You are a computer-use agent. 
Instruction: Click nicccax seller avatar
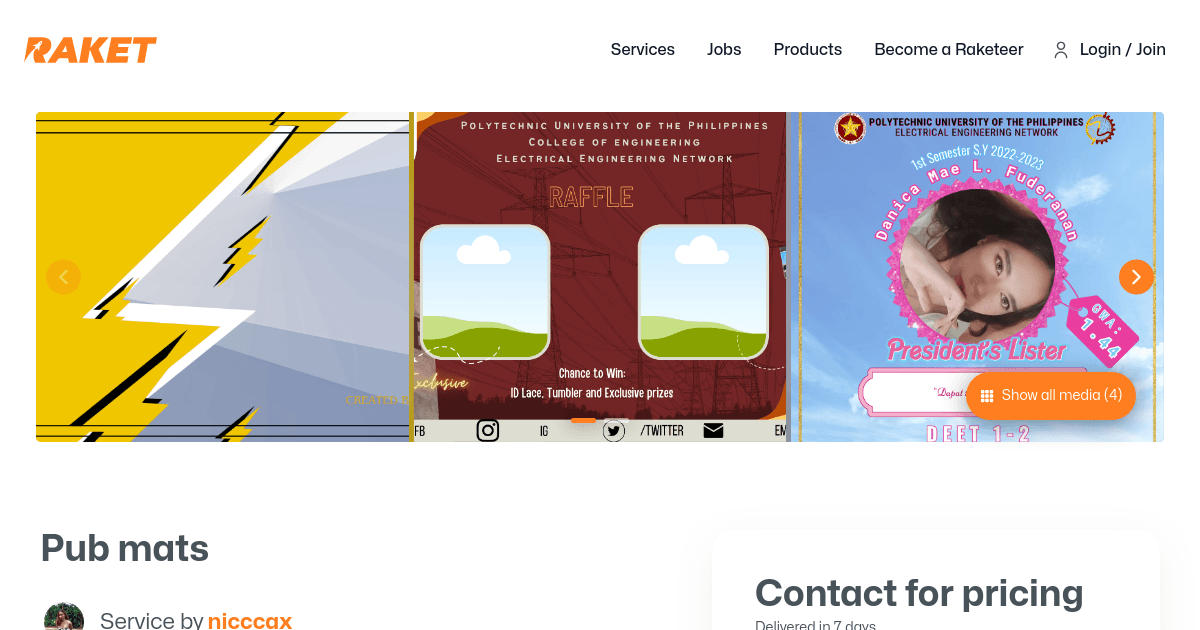point(64,617)
